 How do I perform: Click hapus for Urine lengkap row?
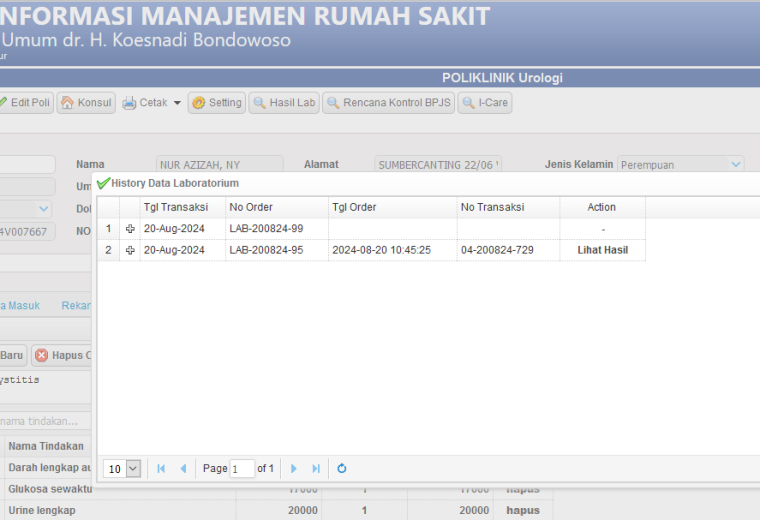522,510
